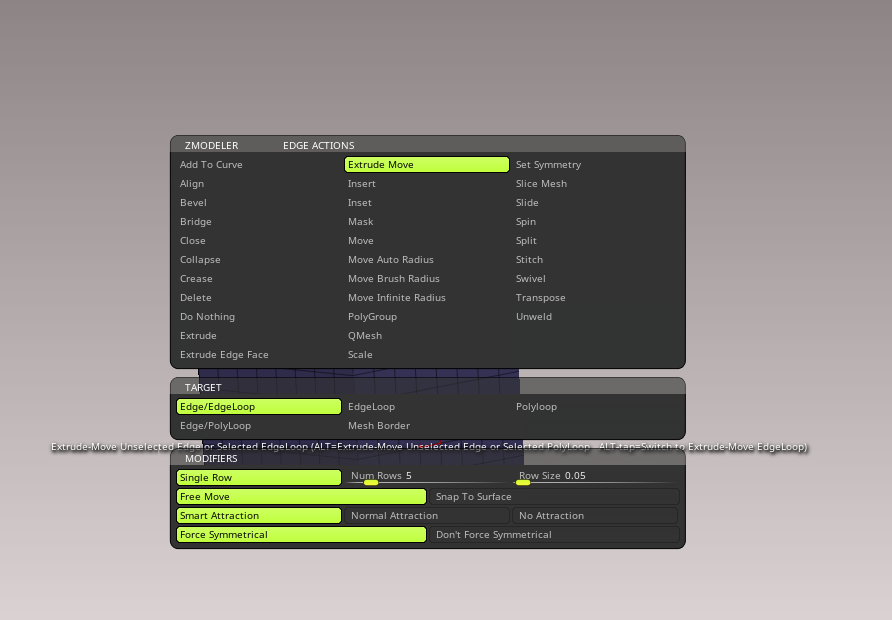Choose Polyloop as target

point(536,407)
